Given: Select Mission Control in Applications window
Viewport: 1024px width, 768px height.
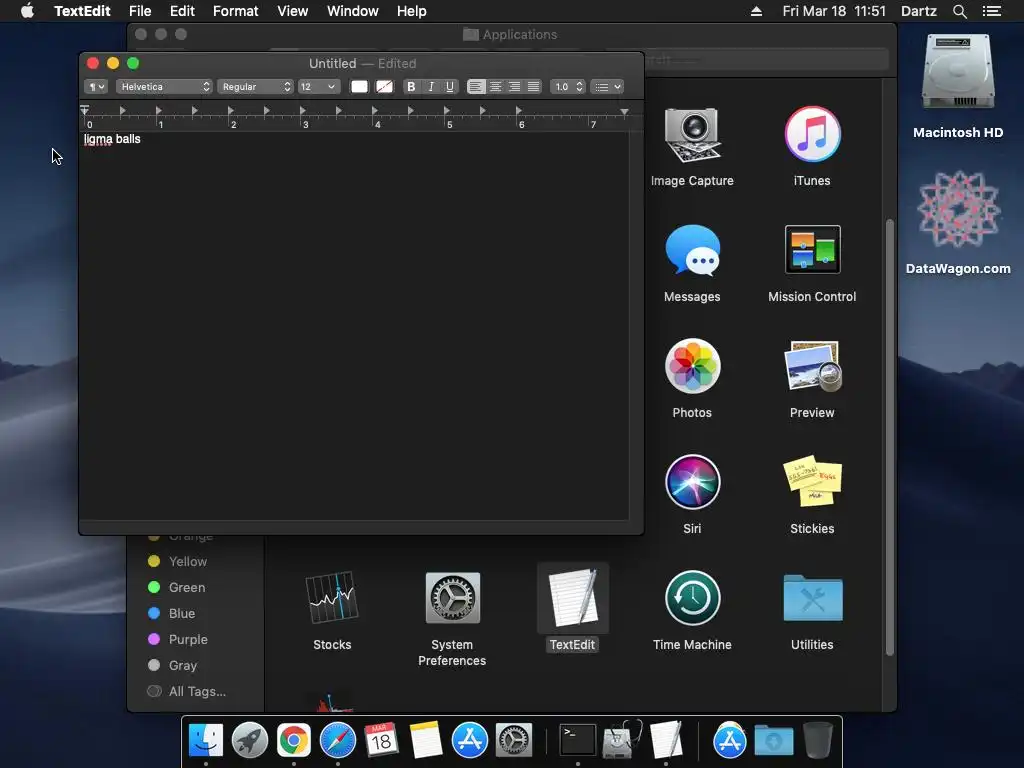Looking at the screenshot, I should [812, 263].
